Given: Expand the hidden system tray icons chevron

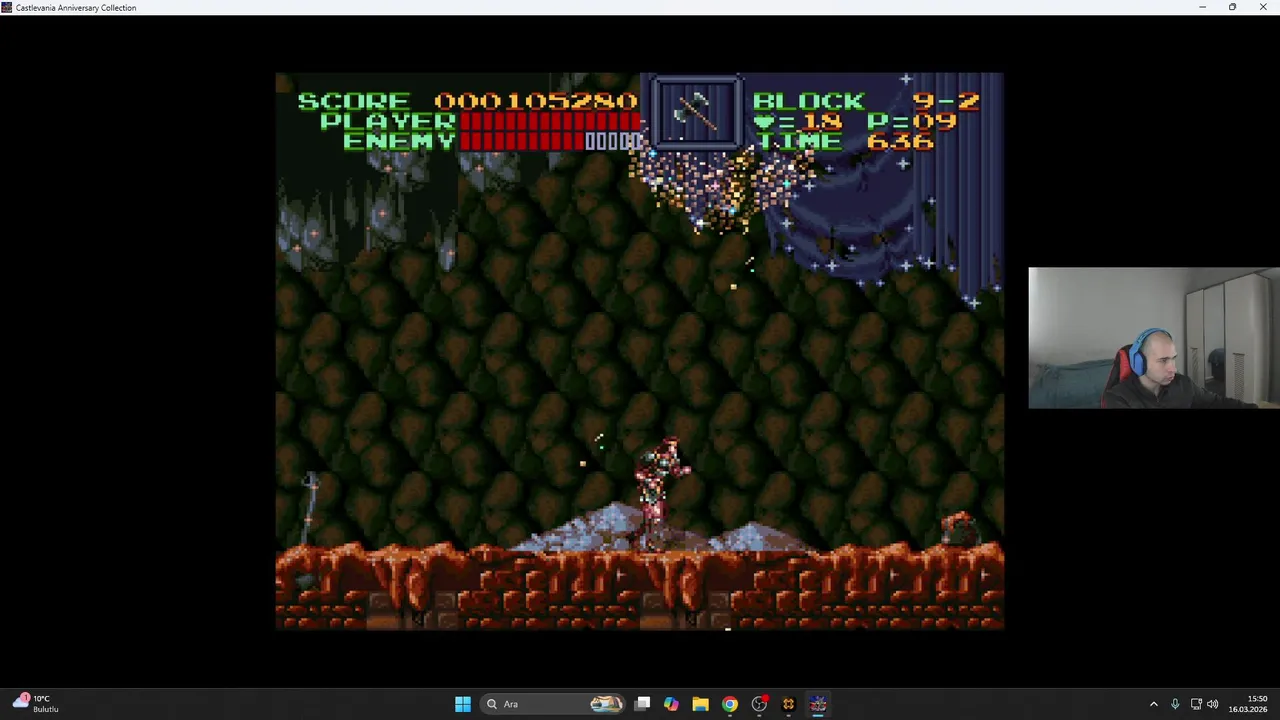Looking at the screenshot, I should (x=1153, y=704).
